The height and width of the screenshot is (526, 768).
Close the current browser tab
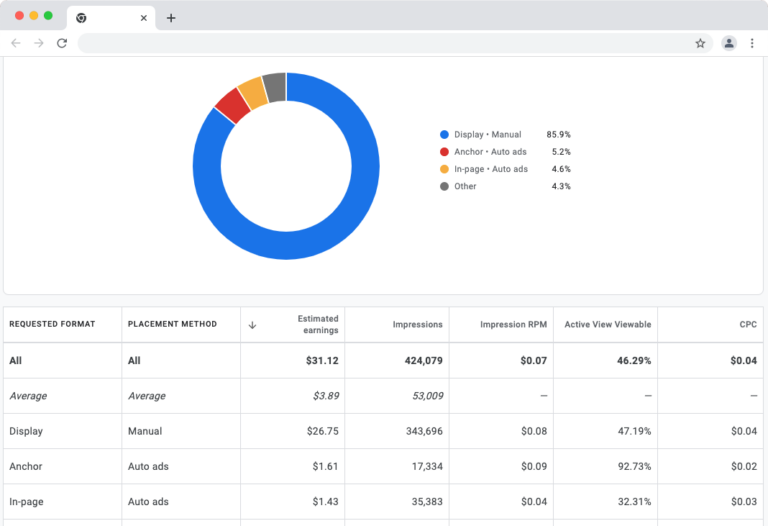(x=144, y=18)
